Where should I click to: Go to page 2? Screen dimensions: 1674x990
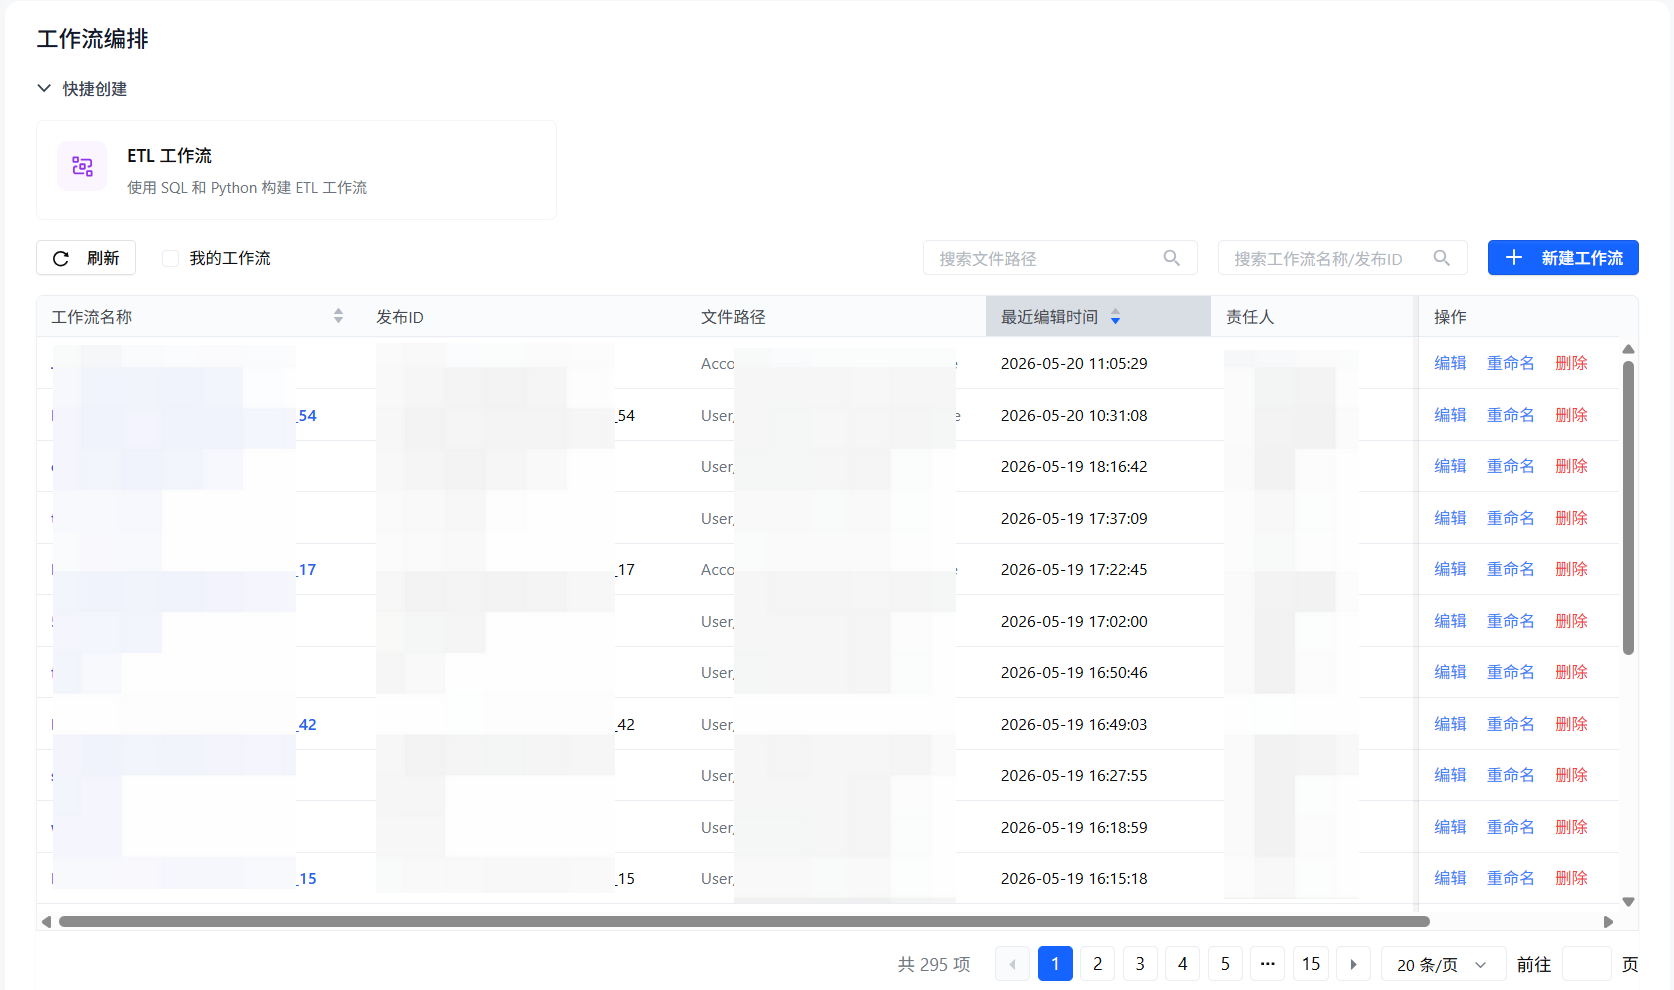coord(1098,964)
